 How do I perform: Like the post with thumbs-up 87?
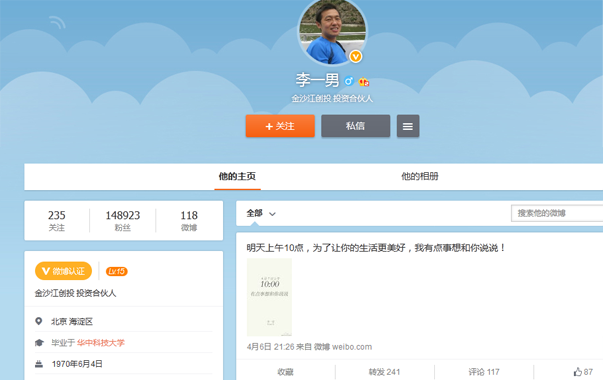point(583,372)
